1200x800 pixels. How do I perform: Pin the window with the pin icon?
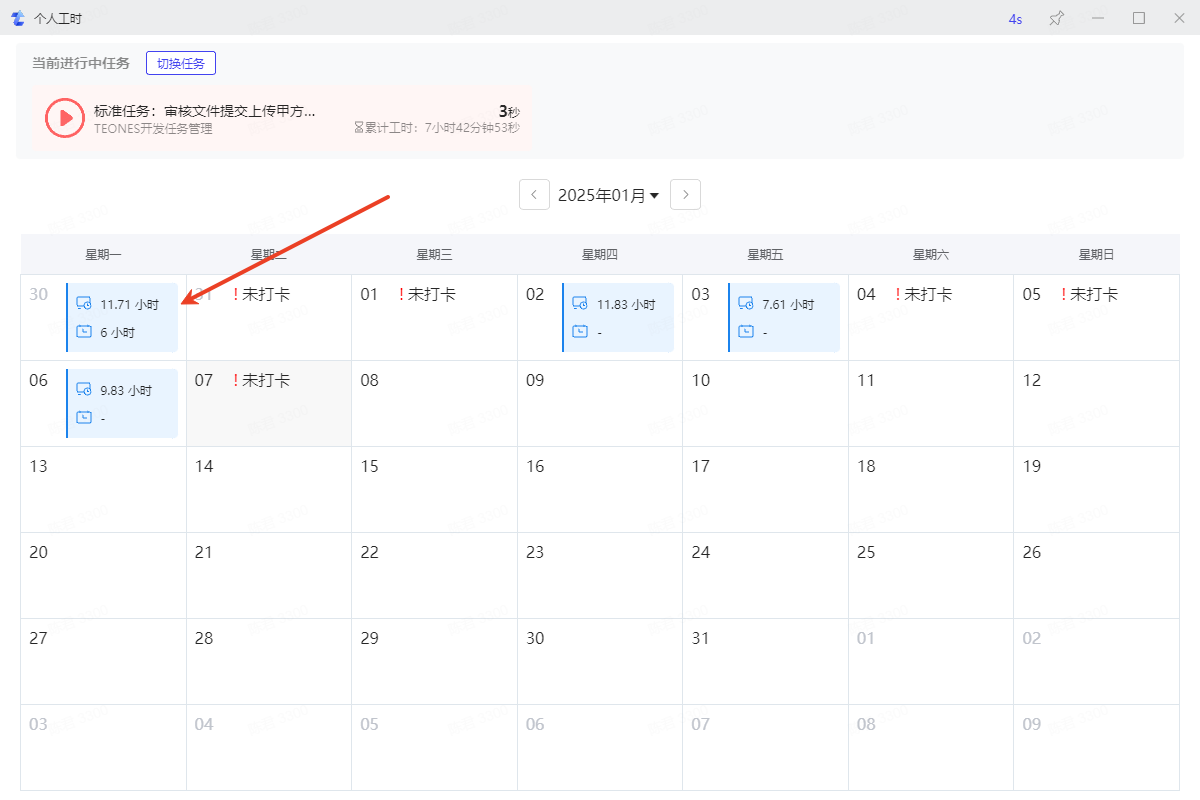(x=1056, y=19)
